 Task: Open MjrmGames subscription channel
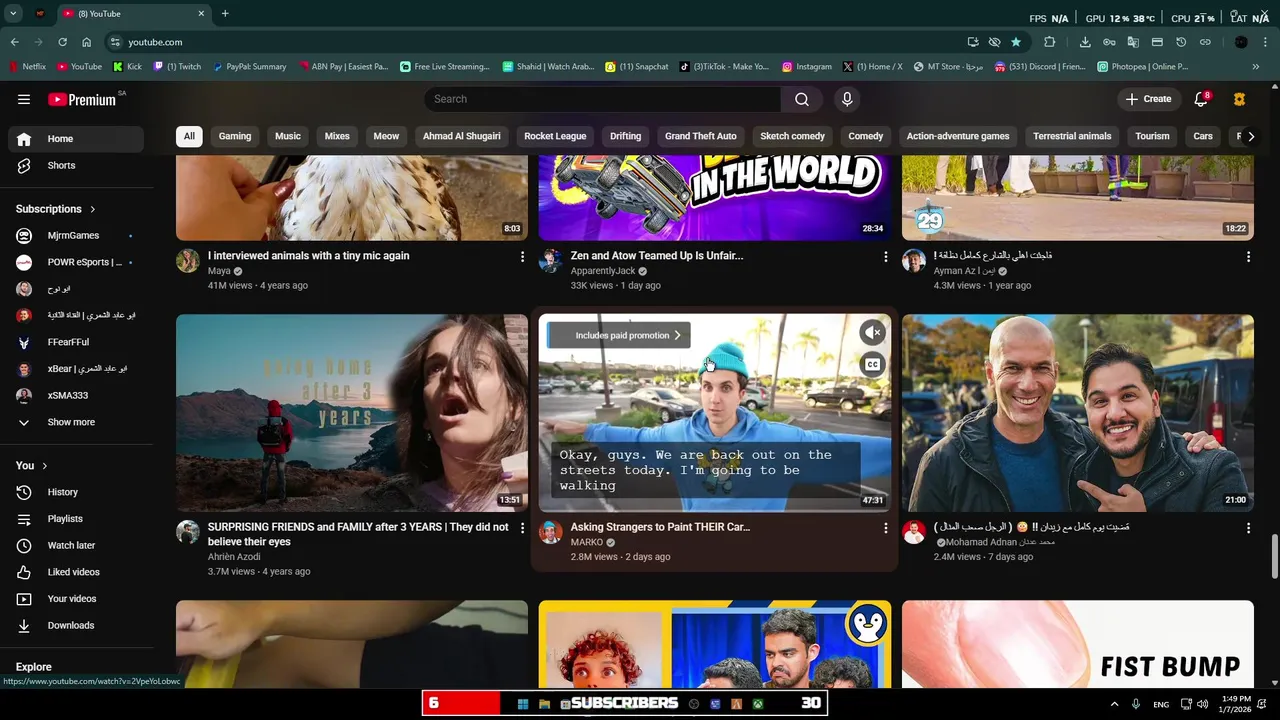(76, 236)
